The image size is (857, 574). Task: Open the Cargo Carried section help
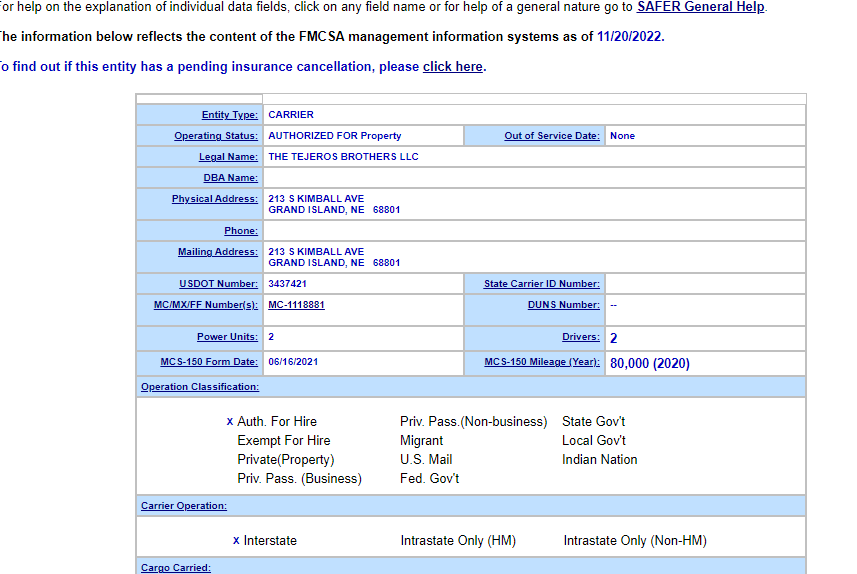pos(175,568)
